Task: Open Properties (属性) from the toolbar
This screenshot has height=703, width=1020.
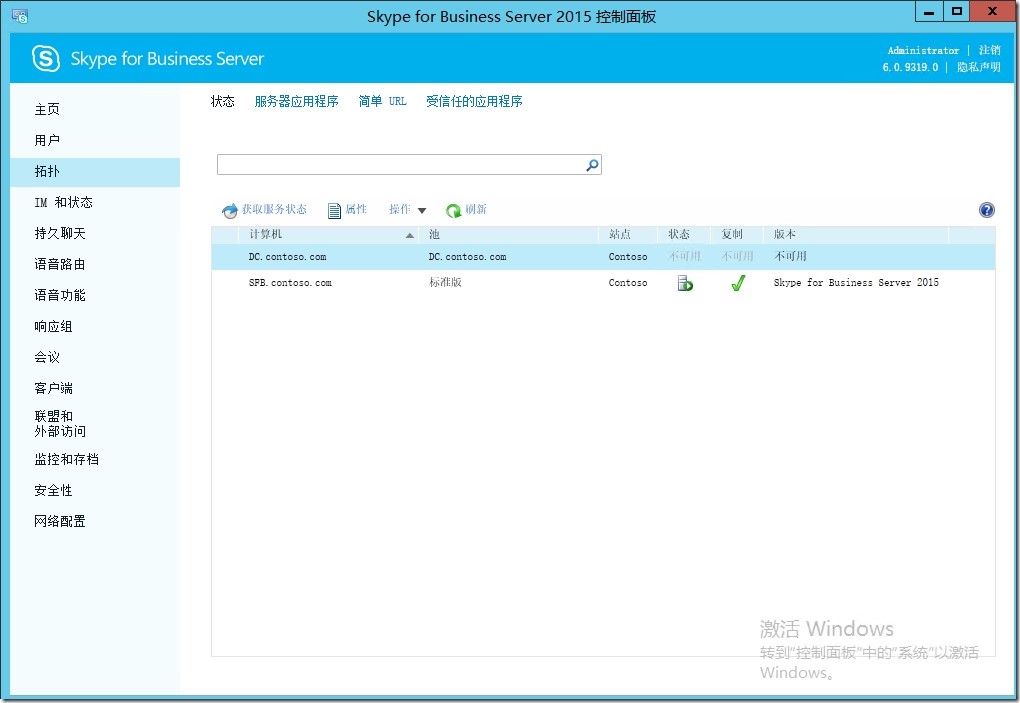Action: (347, 209)
